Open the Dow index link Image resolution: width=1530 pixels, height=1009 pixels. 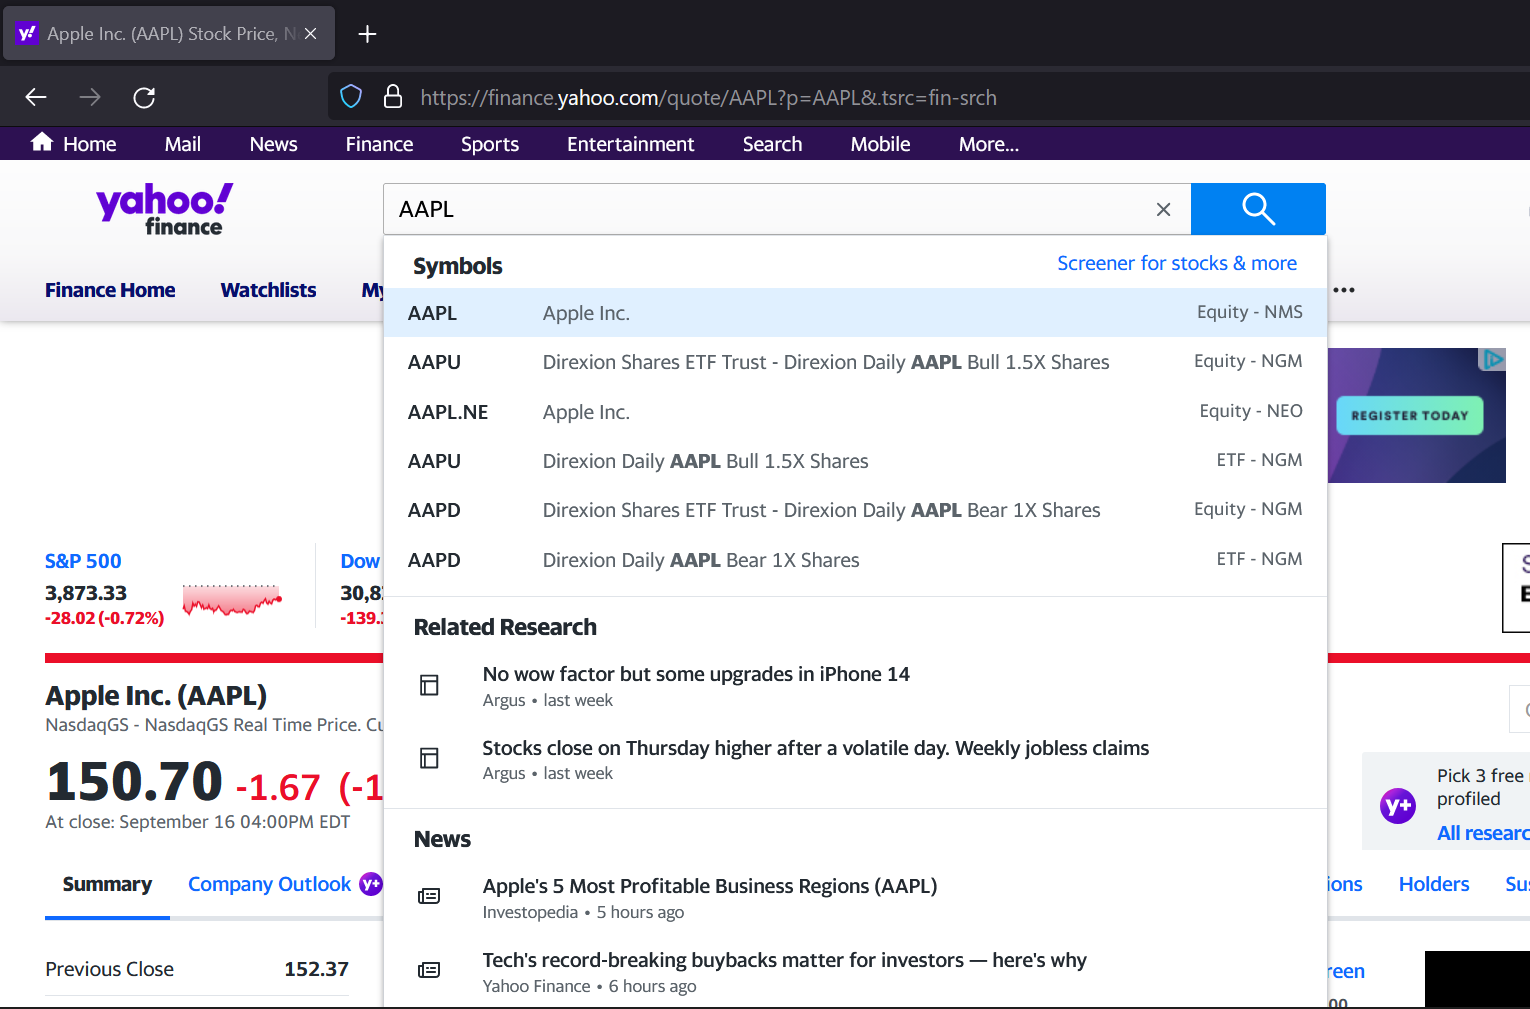(x=360, y=561)
